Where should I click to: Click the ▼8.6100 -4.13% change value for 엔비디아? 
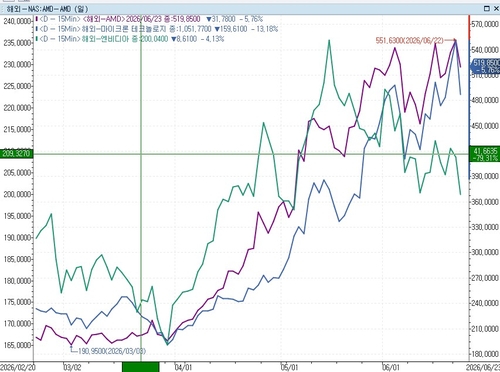coord(198,39)
